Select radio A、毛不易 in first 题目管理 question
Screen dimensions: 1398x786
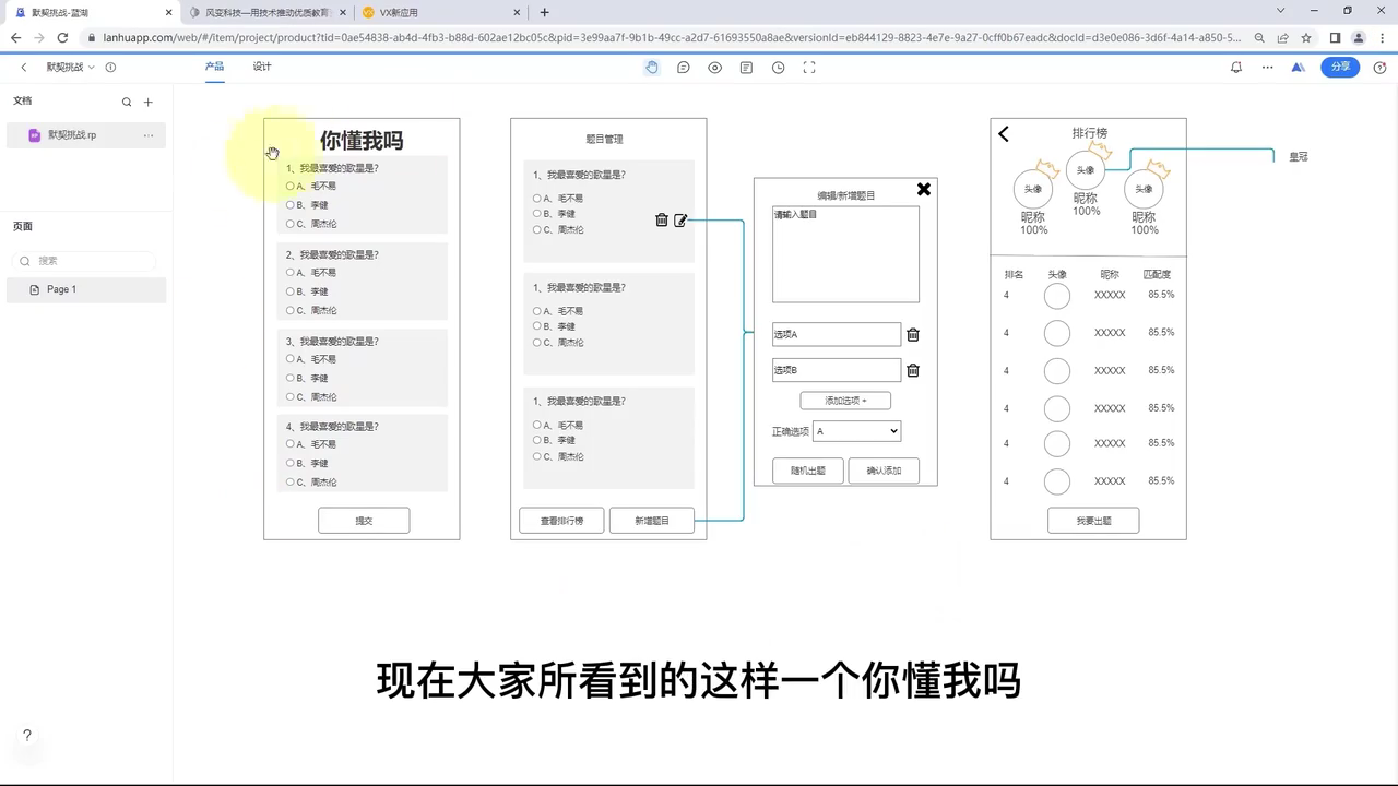click(x=537, y=198)
